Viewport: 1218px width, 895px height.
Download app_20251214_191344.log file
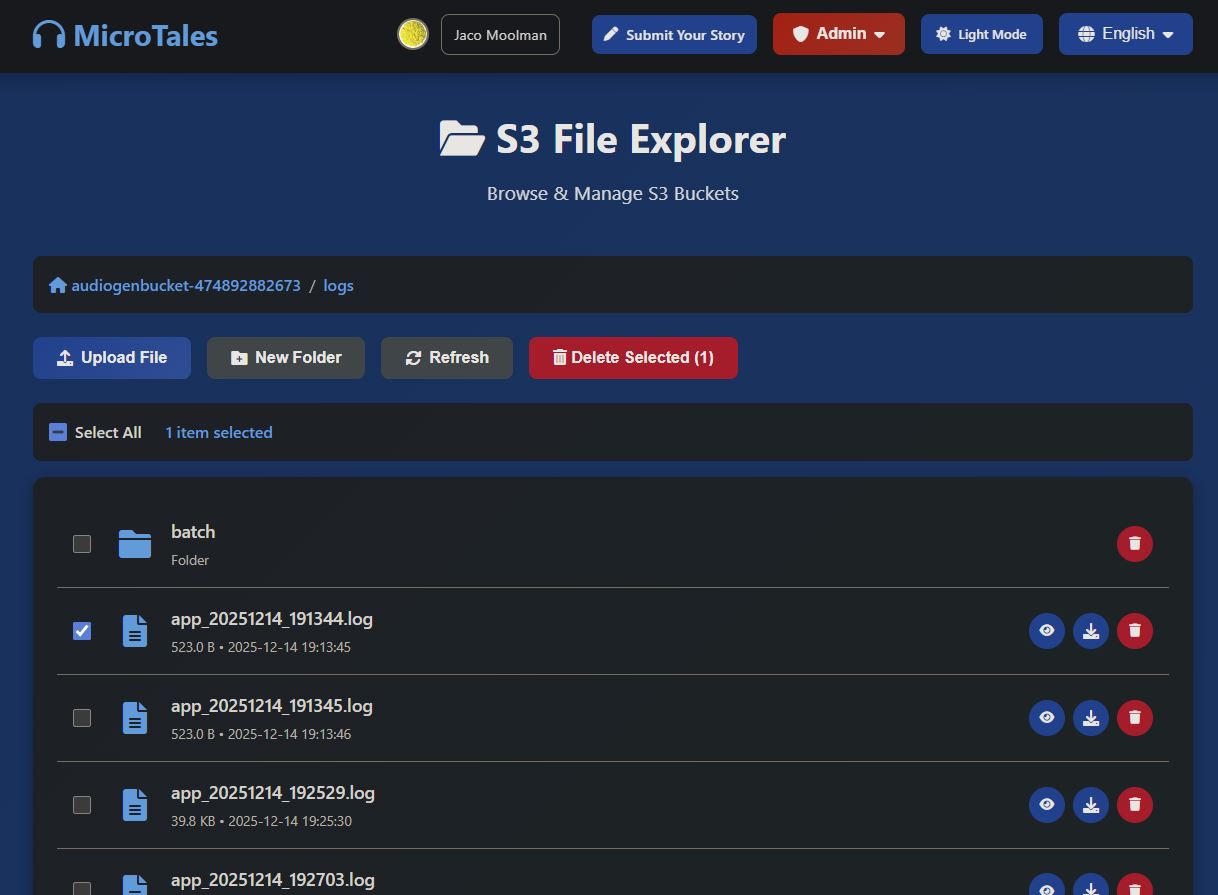1090,631
